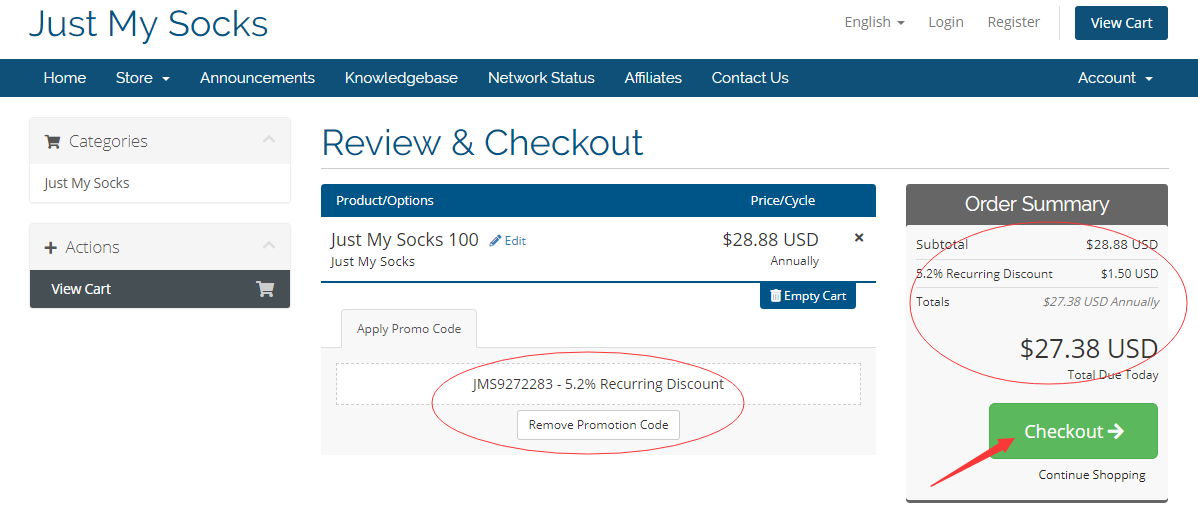Click the cart icon in View Cart sidebar

[265, 289]
